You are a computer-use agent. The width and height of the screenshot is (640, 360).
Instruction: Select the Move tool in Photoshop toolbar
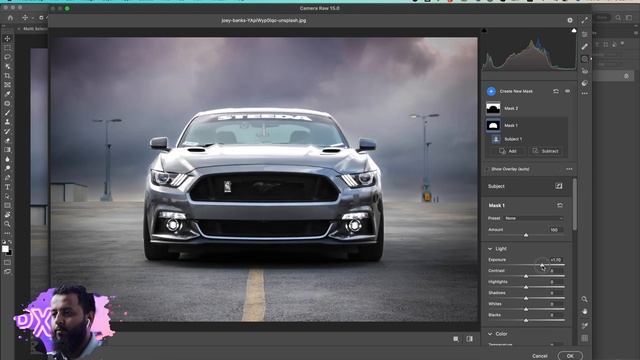7,38
